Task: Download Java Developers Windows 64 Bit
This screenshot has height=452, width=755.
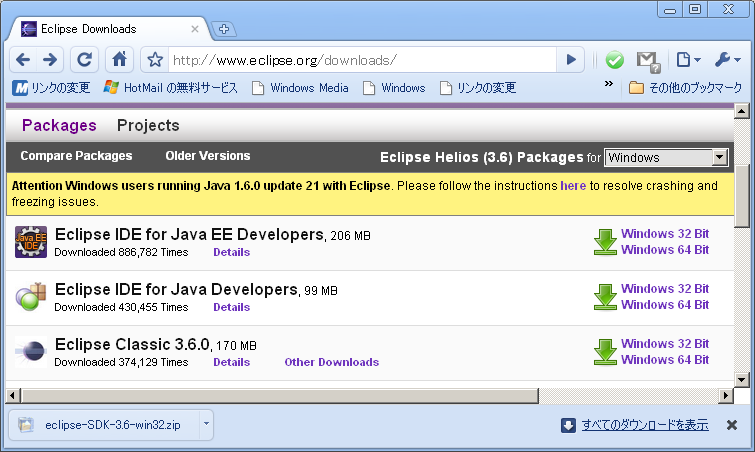Action: coord(665,305)
